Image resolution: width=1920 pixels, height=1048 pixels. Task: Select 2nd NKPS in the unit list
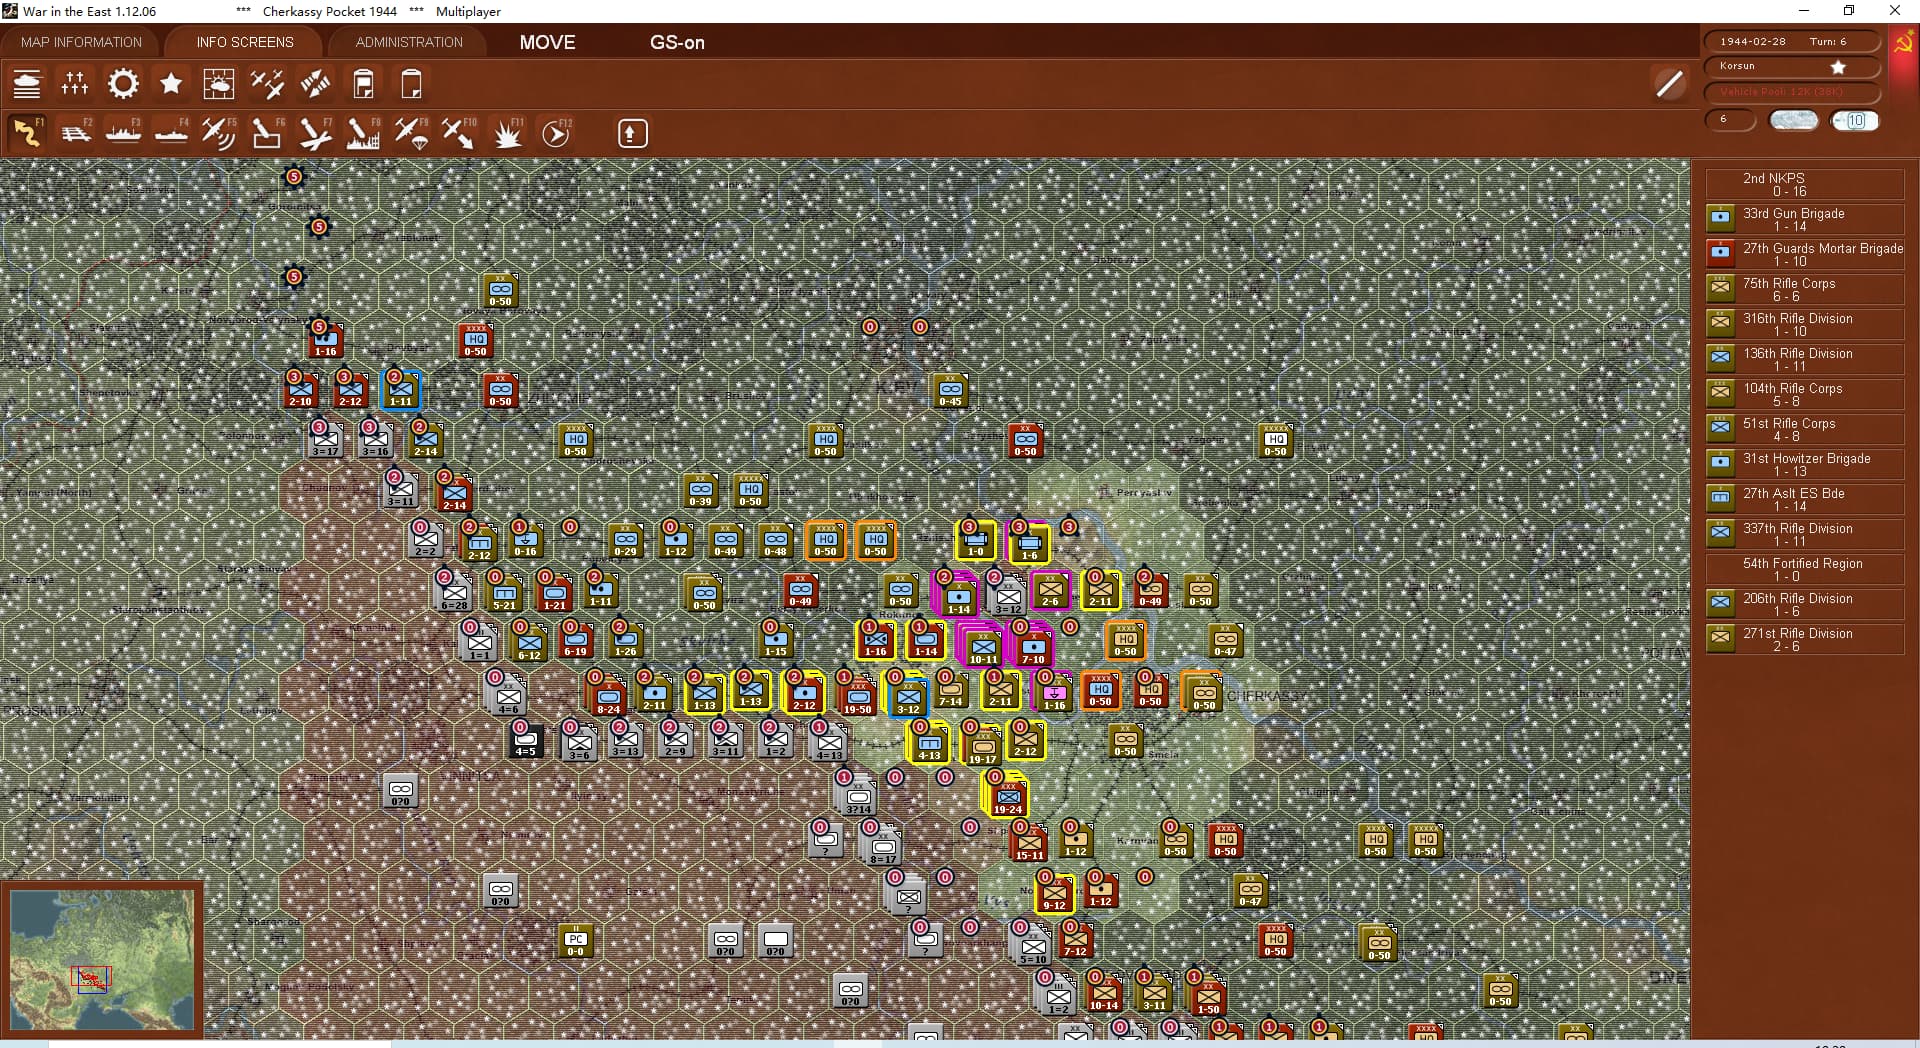pos(1805,184)
